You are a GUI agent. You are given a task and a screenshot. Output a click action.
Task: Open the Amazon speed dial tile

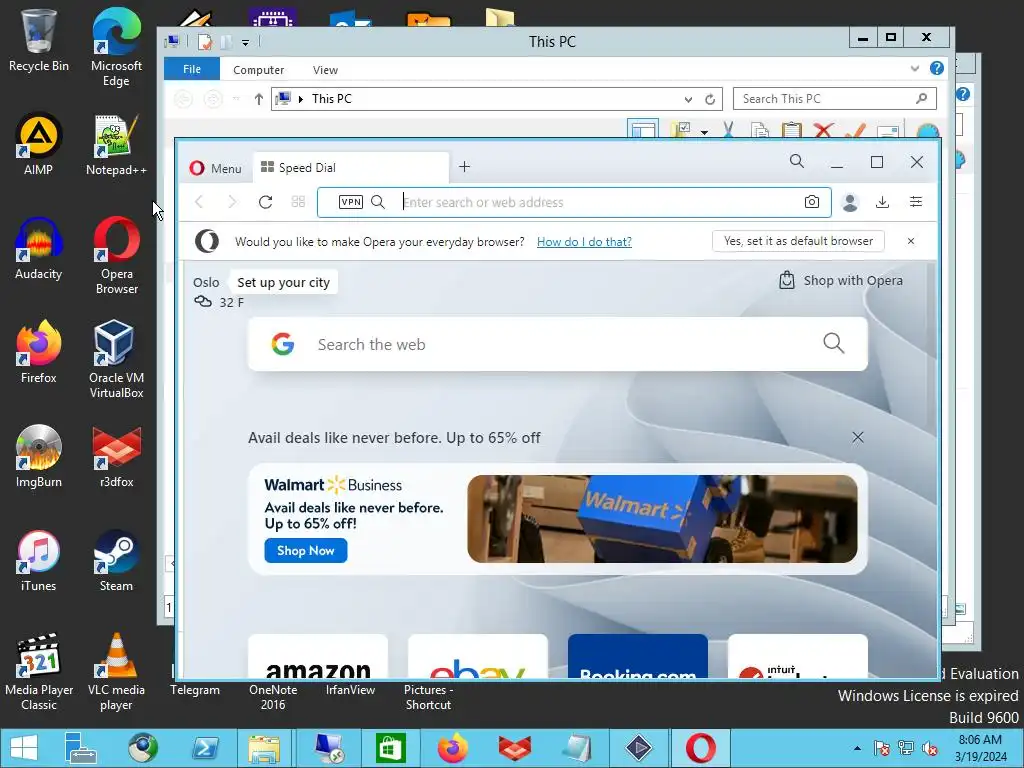[318, 657]
